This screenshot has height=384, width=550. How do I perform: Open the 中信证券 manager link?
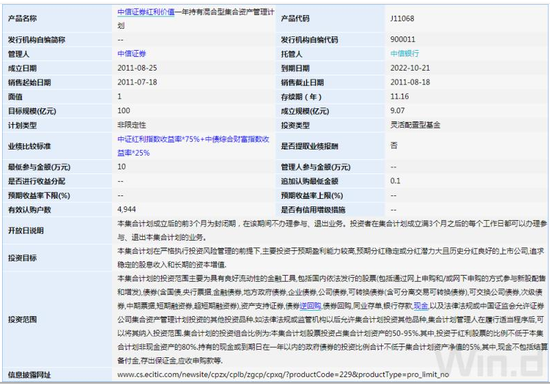[132, 54]
